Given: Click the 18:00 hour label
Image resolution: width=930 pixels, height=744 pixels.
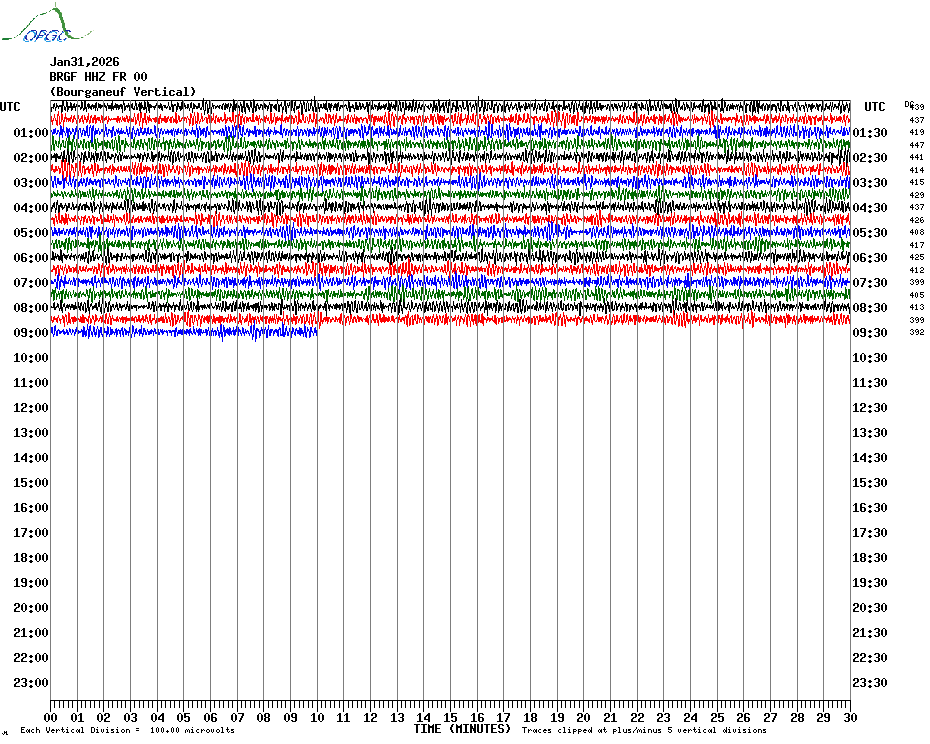Looking at the screenshot, I should pyautogui.click(x=31, y=558).
